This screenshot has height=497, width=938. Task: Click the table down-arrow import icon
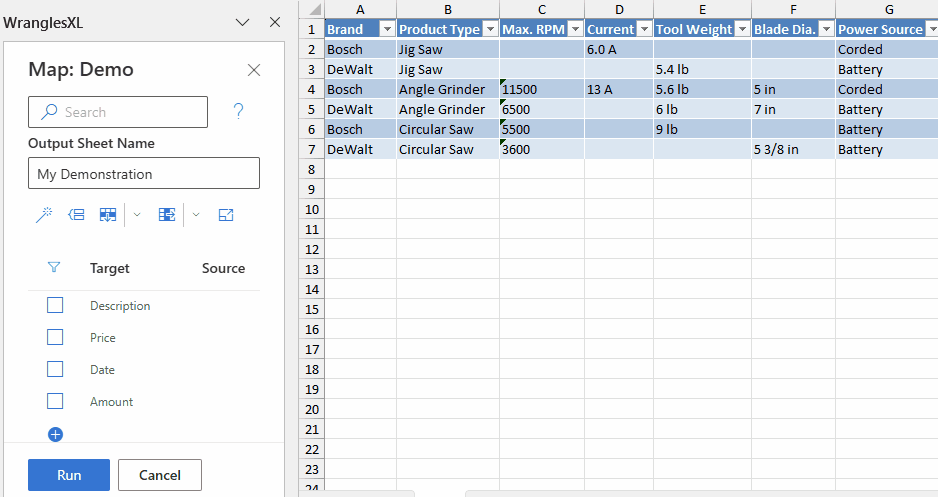(108, 214)
